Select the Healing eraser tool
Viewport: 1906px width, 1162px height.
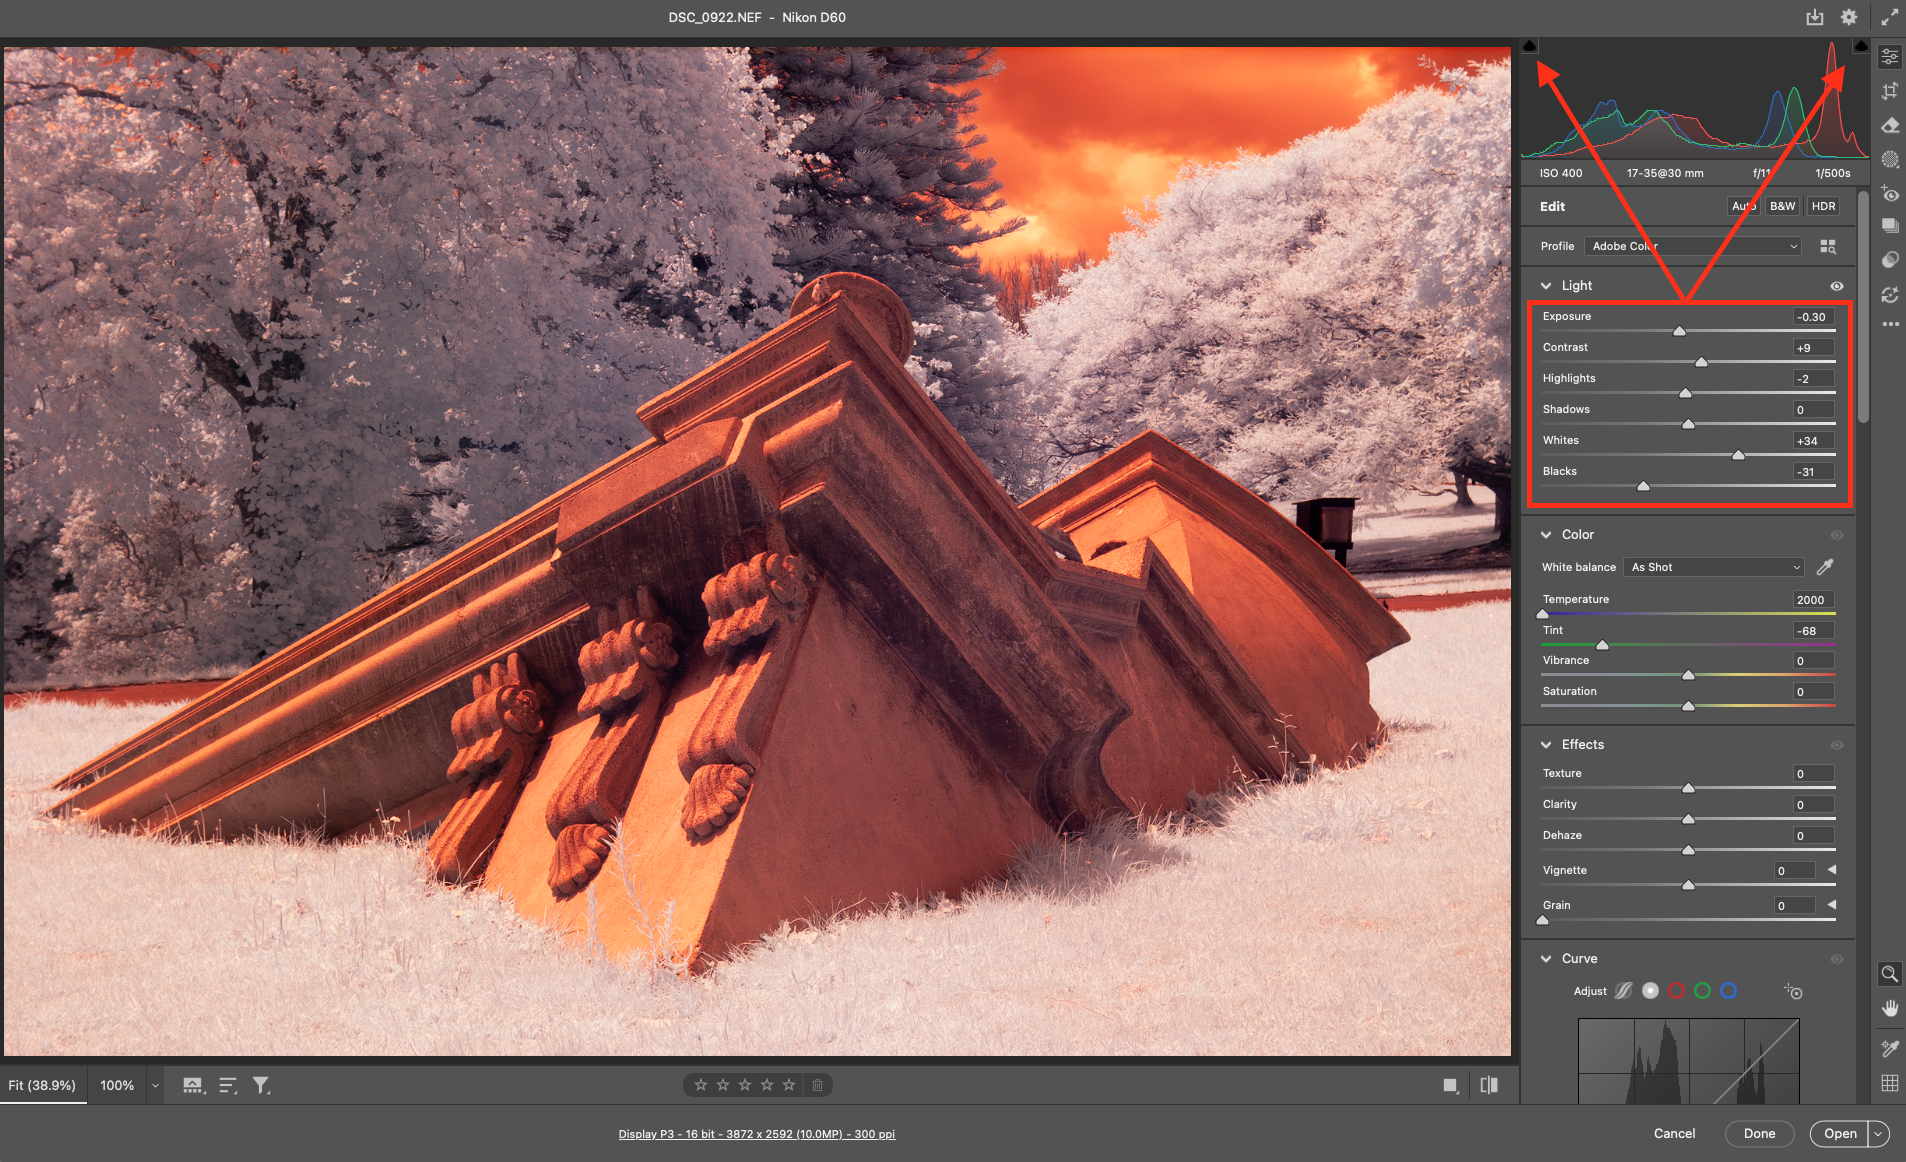(x=1889, y=125)
